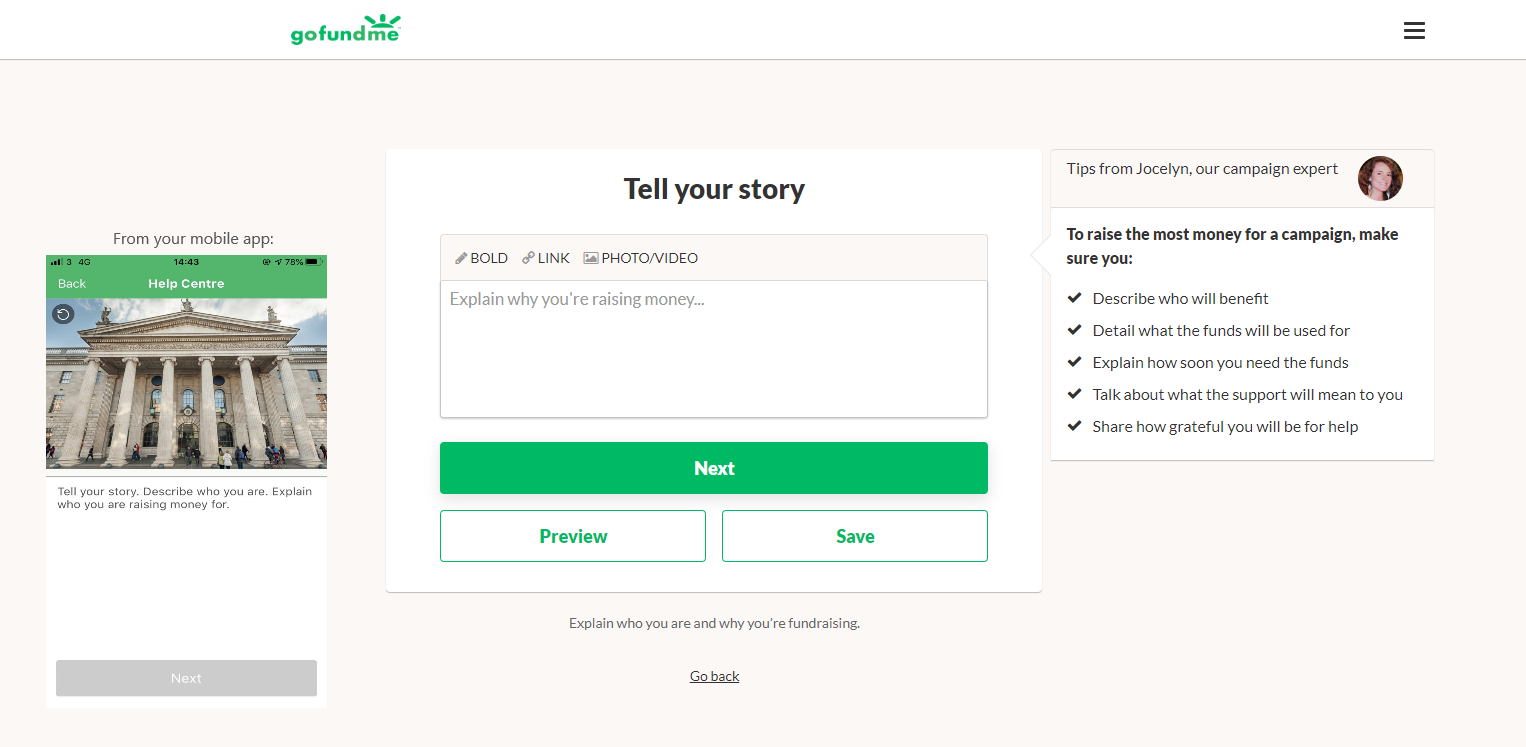The width and height of the screenshot is (1526, 747).
Task: Open the hamburger menu
Action: (x=1414, y=31)
